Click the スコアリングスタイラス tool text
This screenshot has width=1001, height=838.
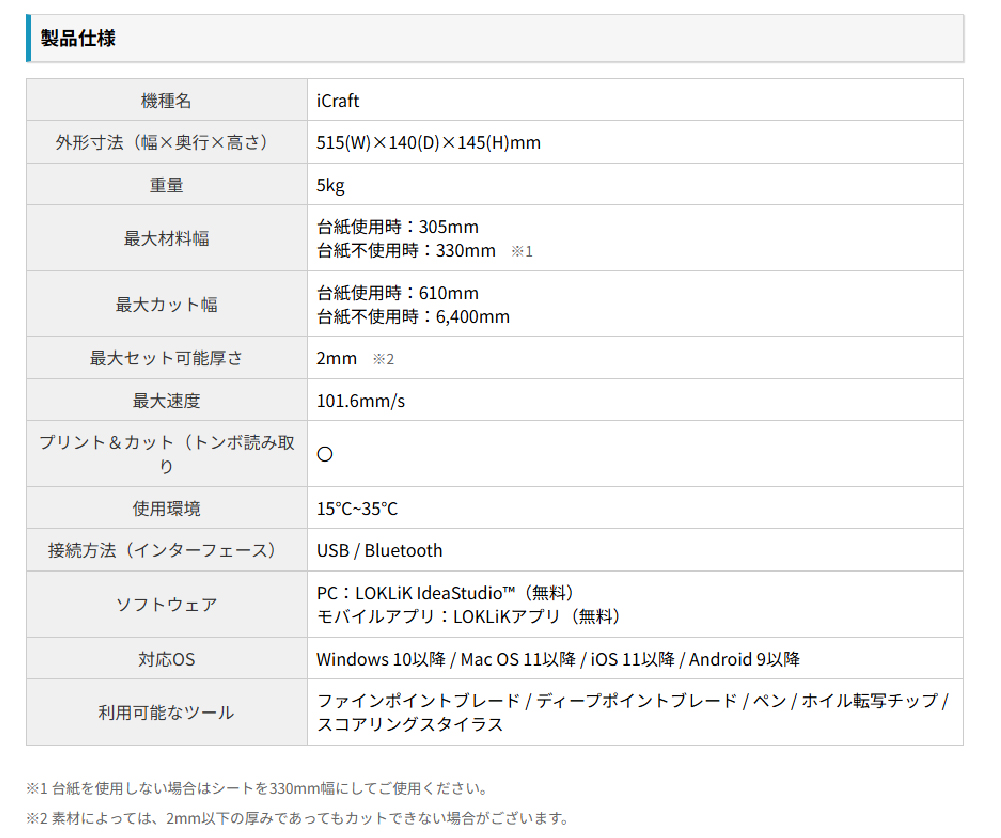[410, 724]
